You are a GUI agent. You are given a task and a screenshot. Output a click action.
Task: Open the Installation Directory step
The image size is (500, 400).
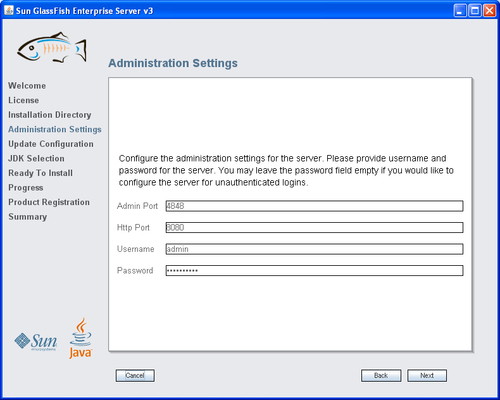tap(50, 115)
